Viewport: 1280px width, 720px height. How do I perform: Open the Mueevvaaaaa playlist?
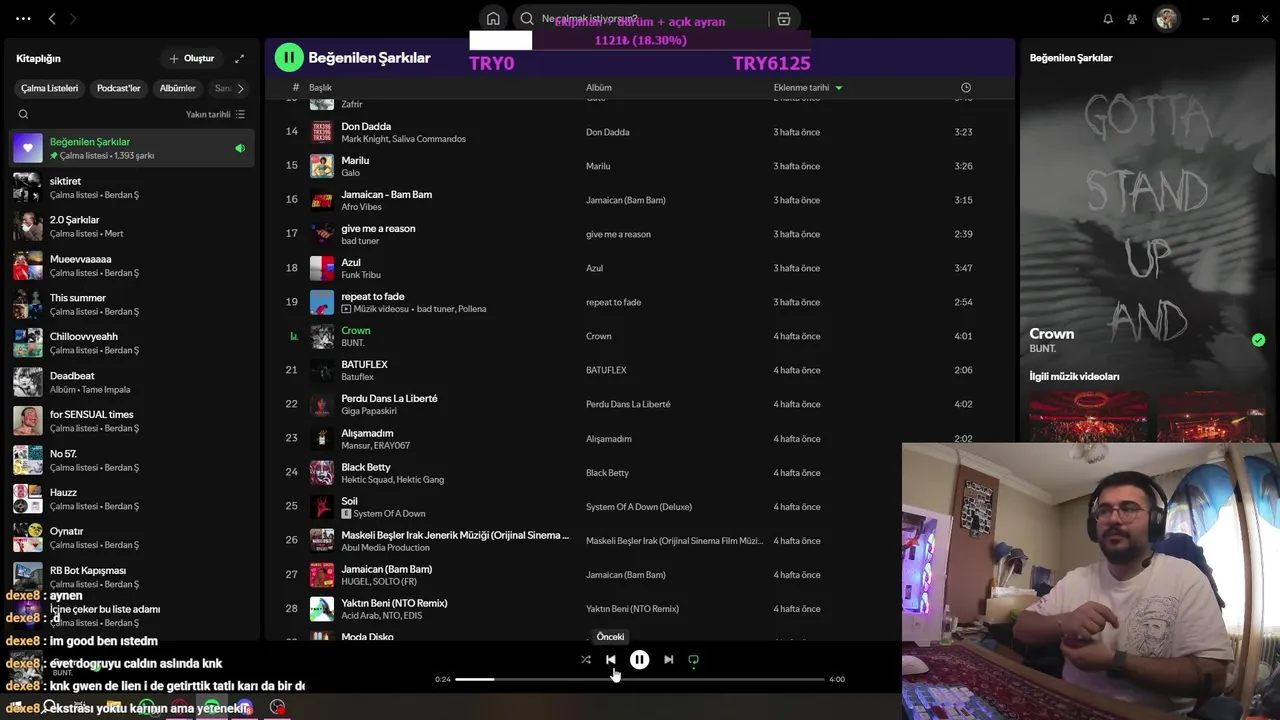[x=130, y=265]
